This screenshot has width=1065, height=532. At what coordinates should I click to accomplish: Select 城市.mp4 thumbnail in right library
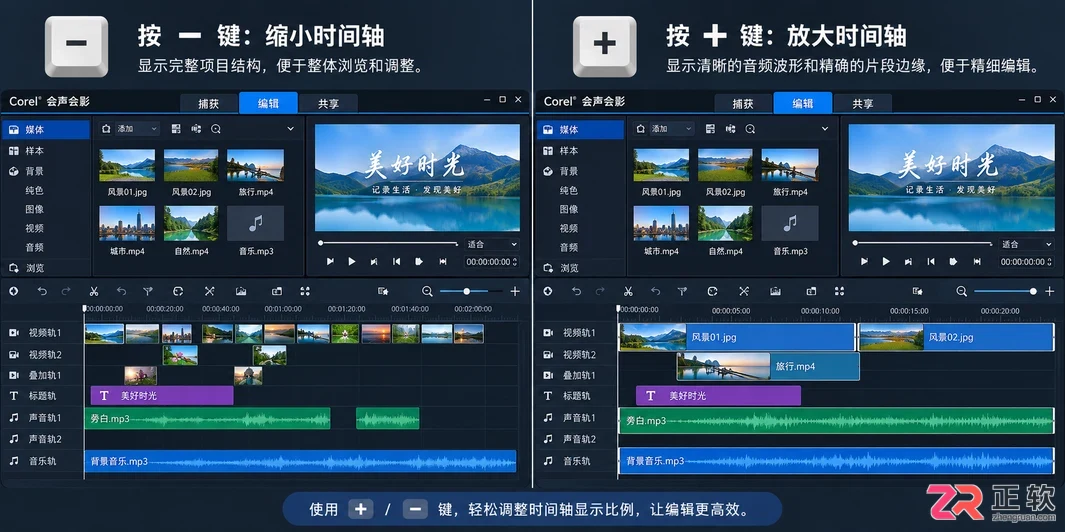click(x=662, y=224)
